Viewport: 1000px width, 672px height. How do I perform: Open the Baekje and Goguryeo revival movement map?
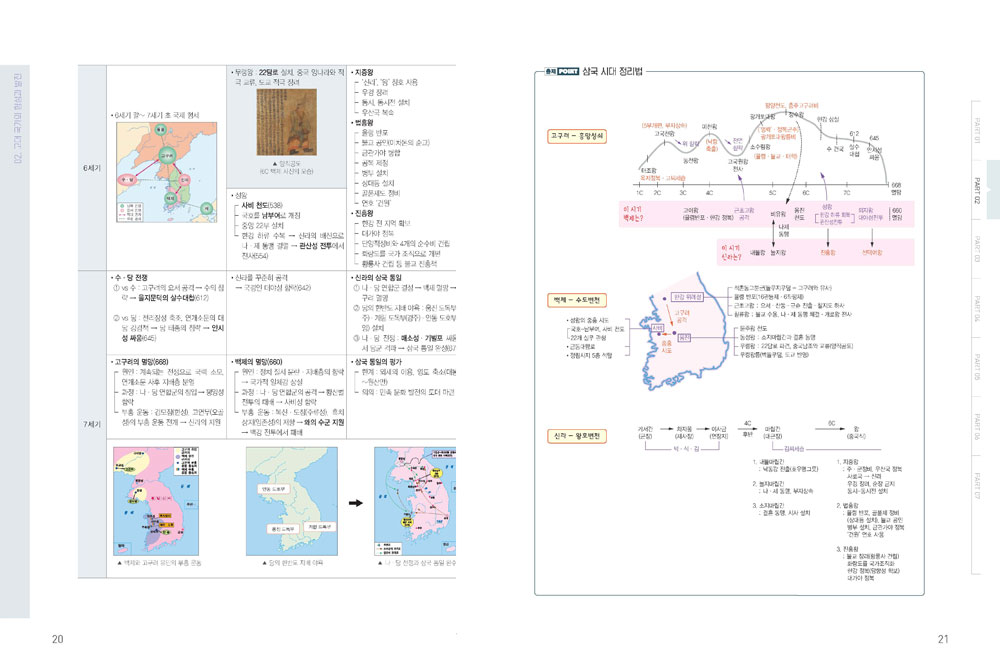click(x=156, y=501)
